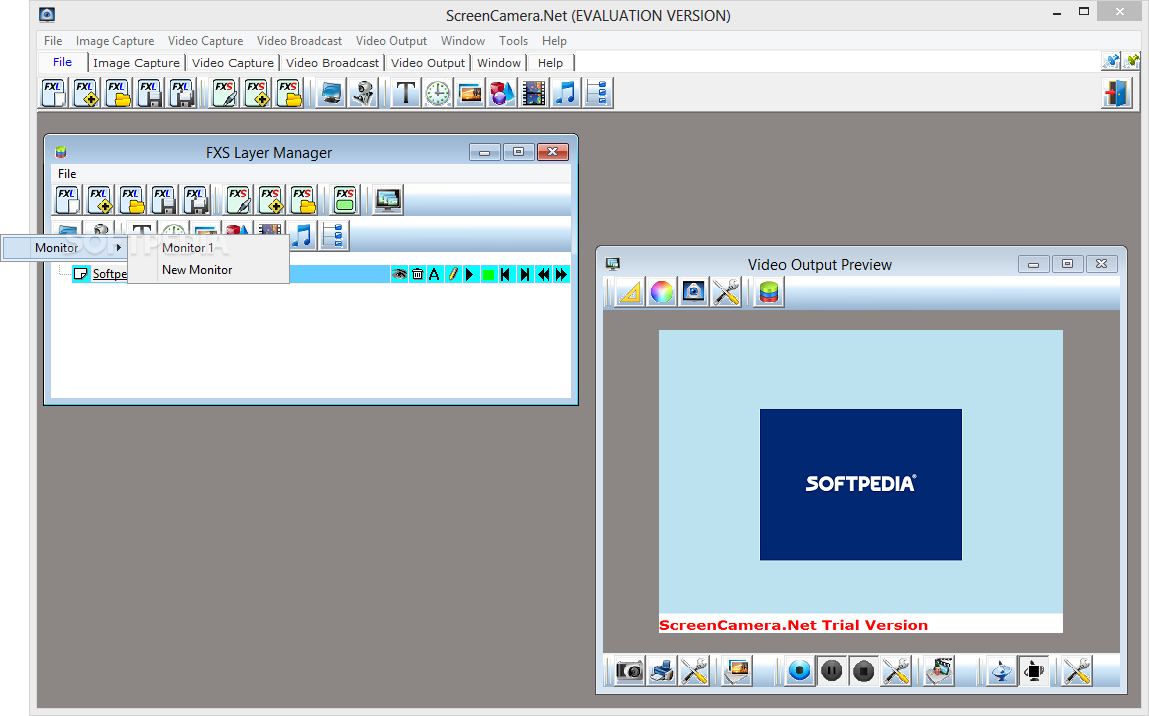This screenshot has height=716, width=1149.
Task: Click the music note icon in Layer Manager
Action: 302,236
